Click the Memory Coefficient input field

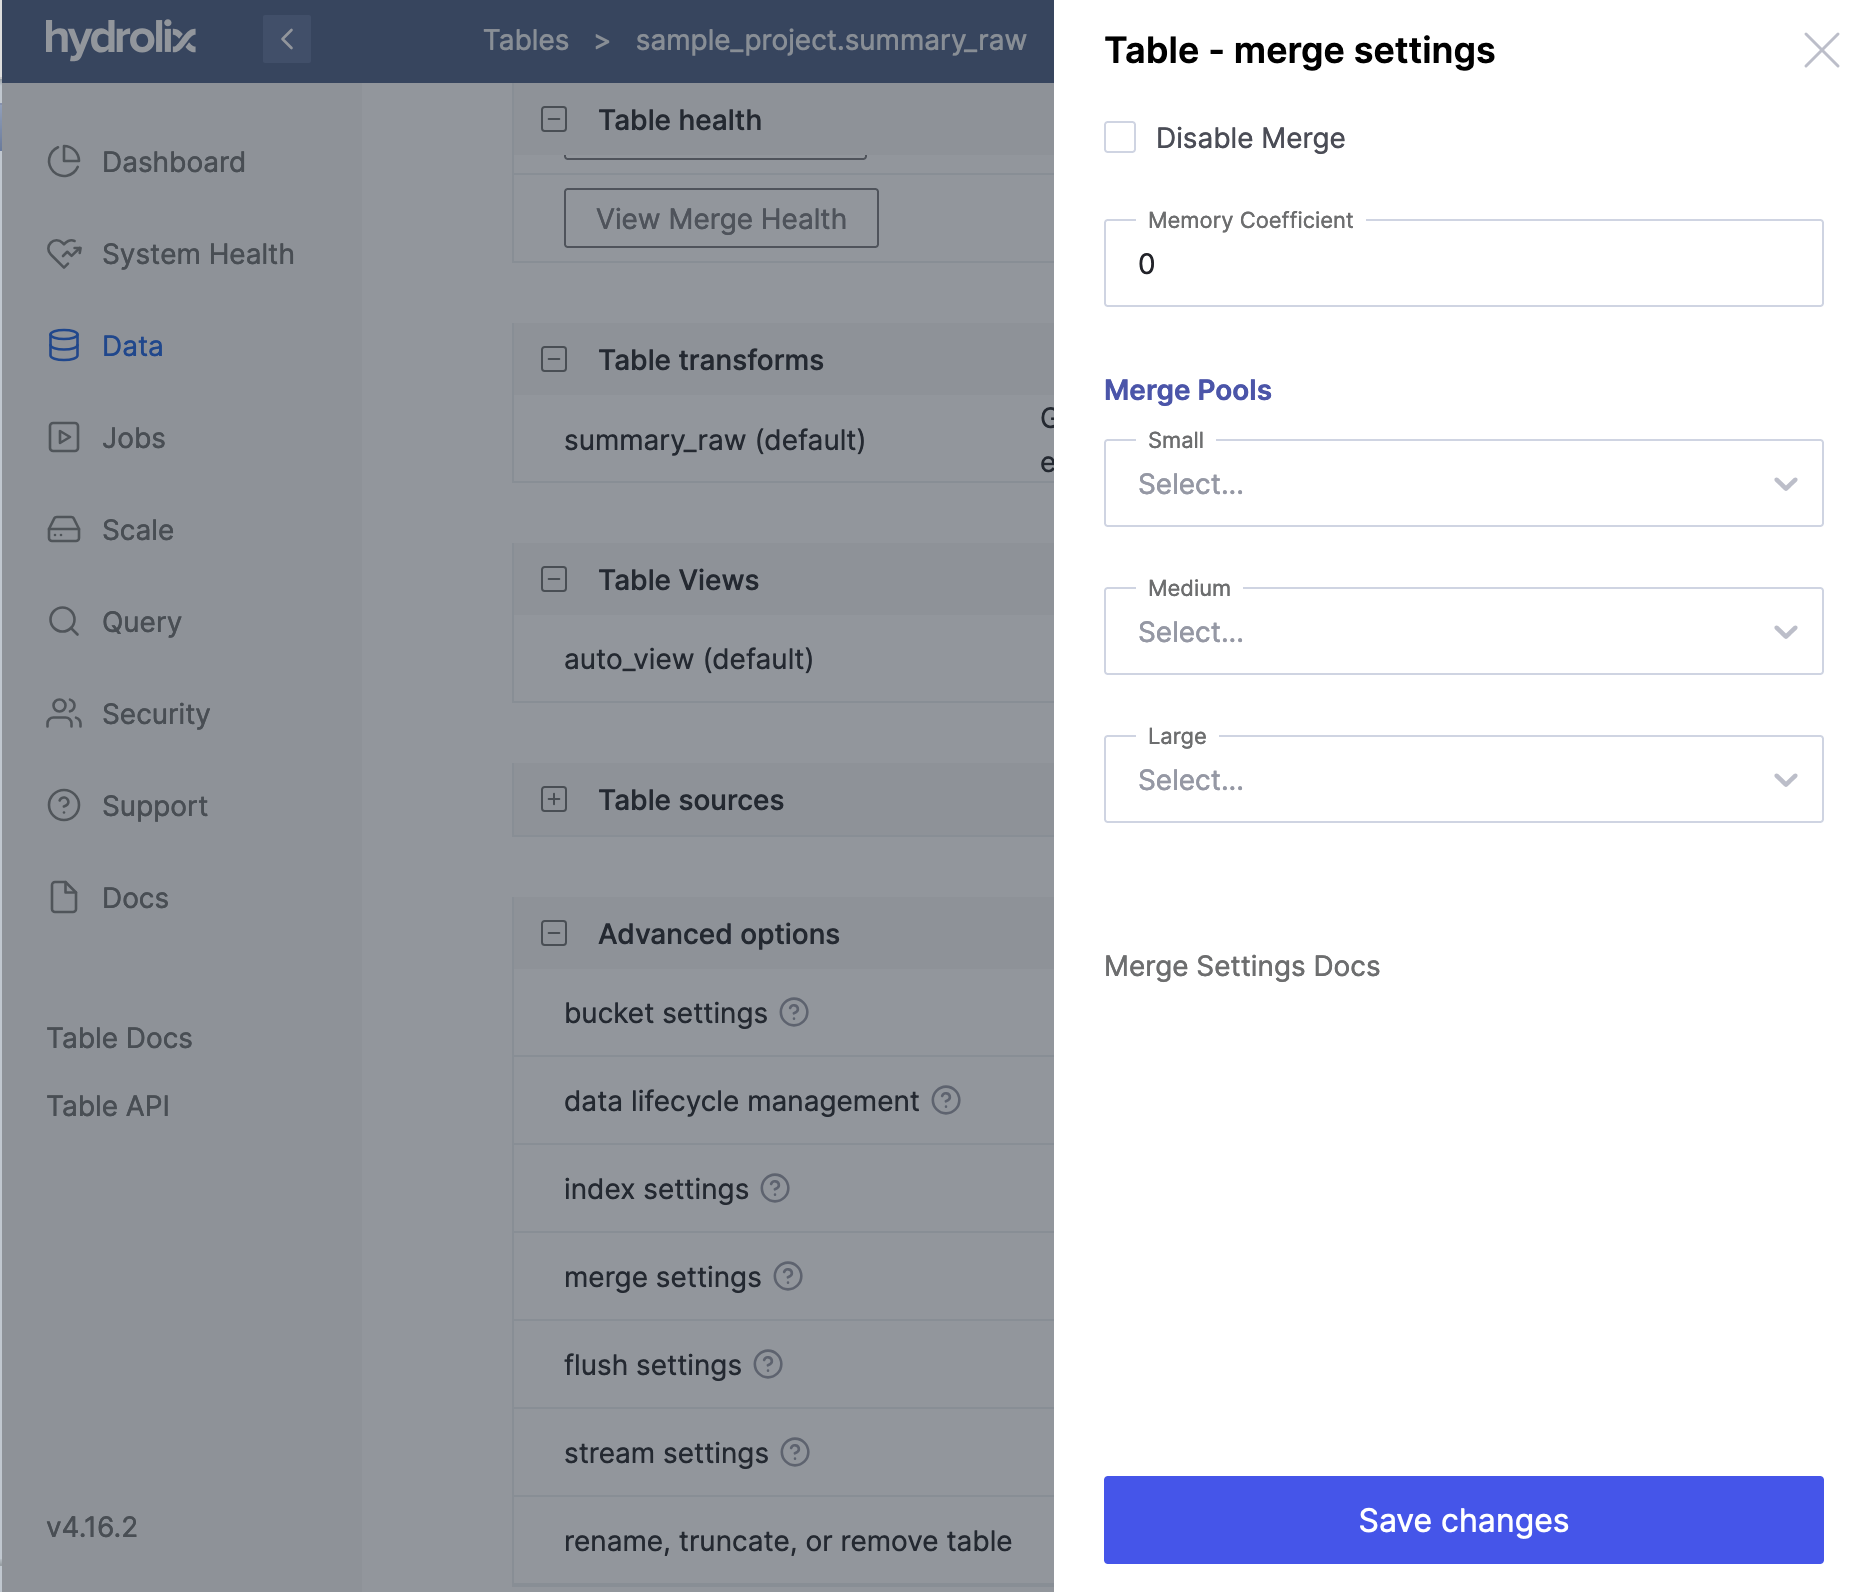(1463, 264)
